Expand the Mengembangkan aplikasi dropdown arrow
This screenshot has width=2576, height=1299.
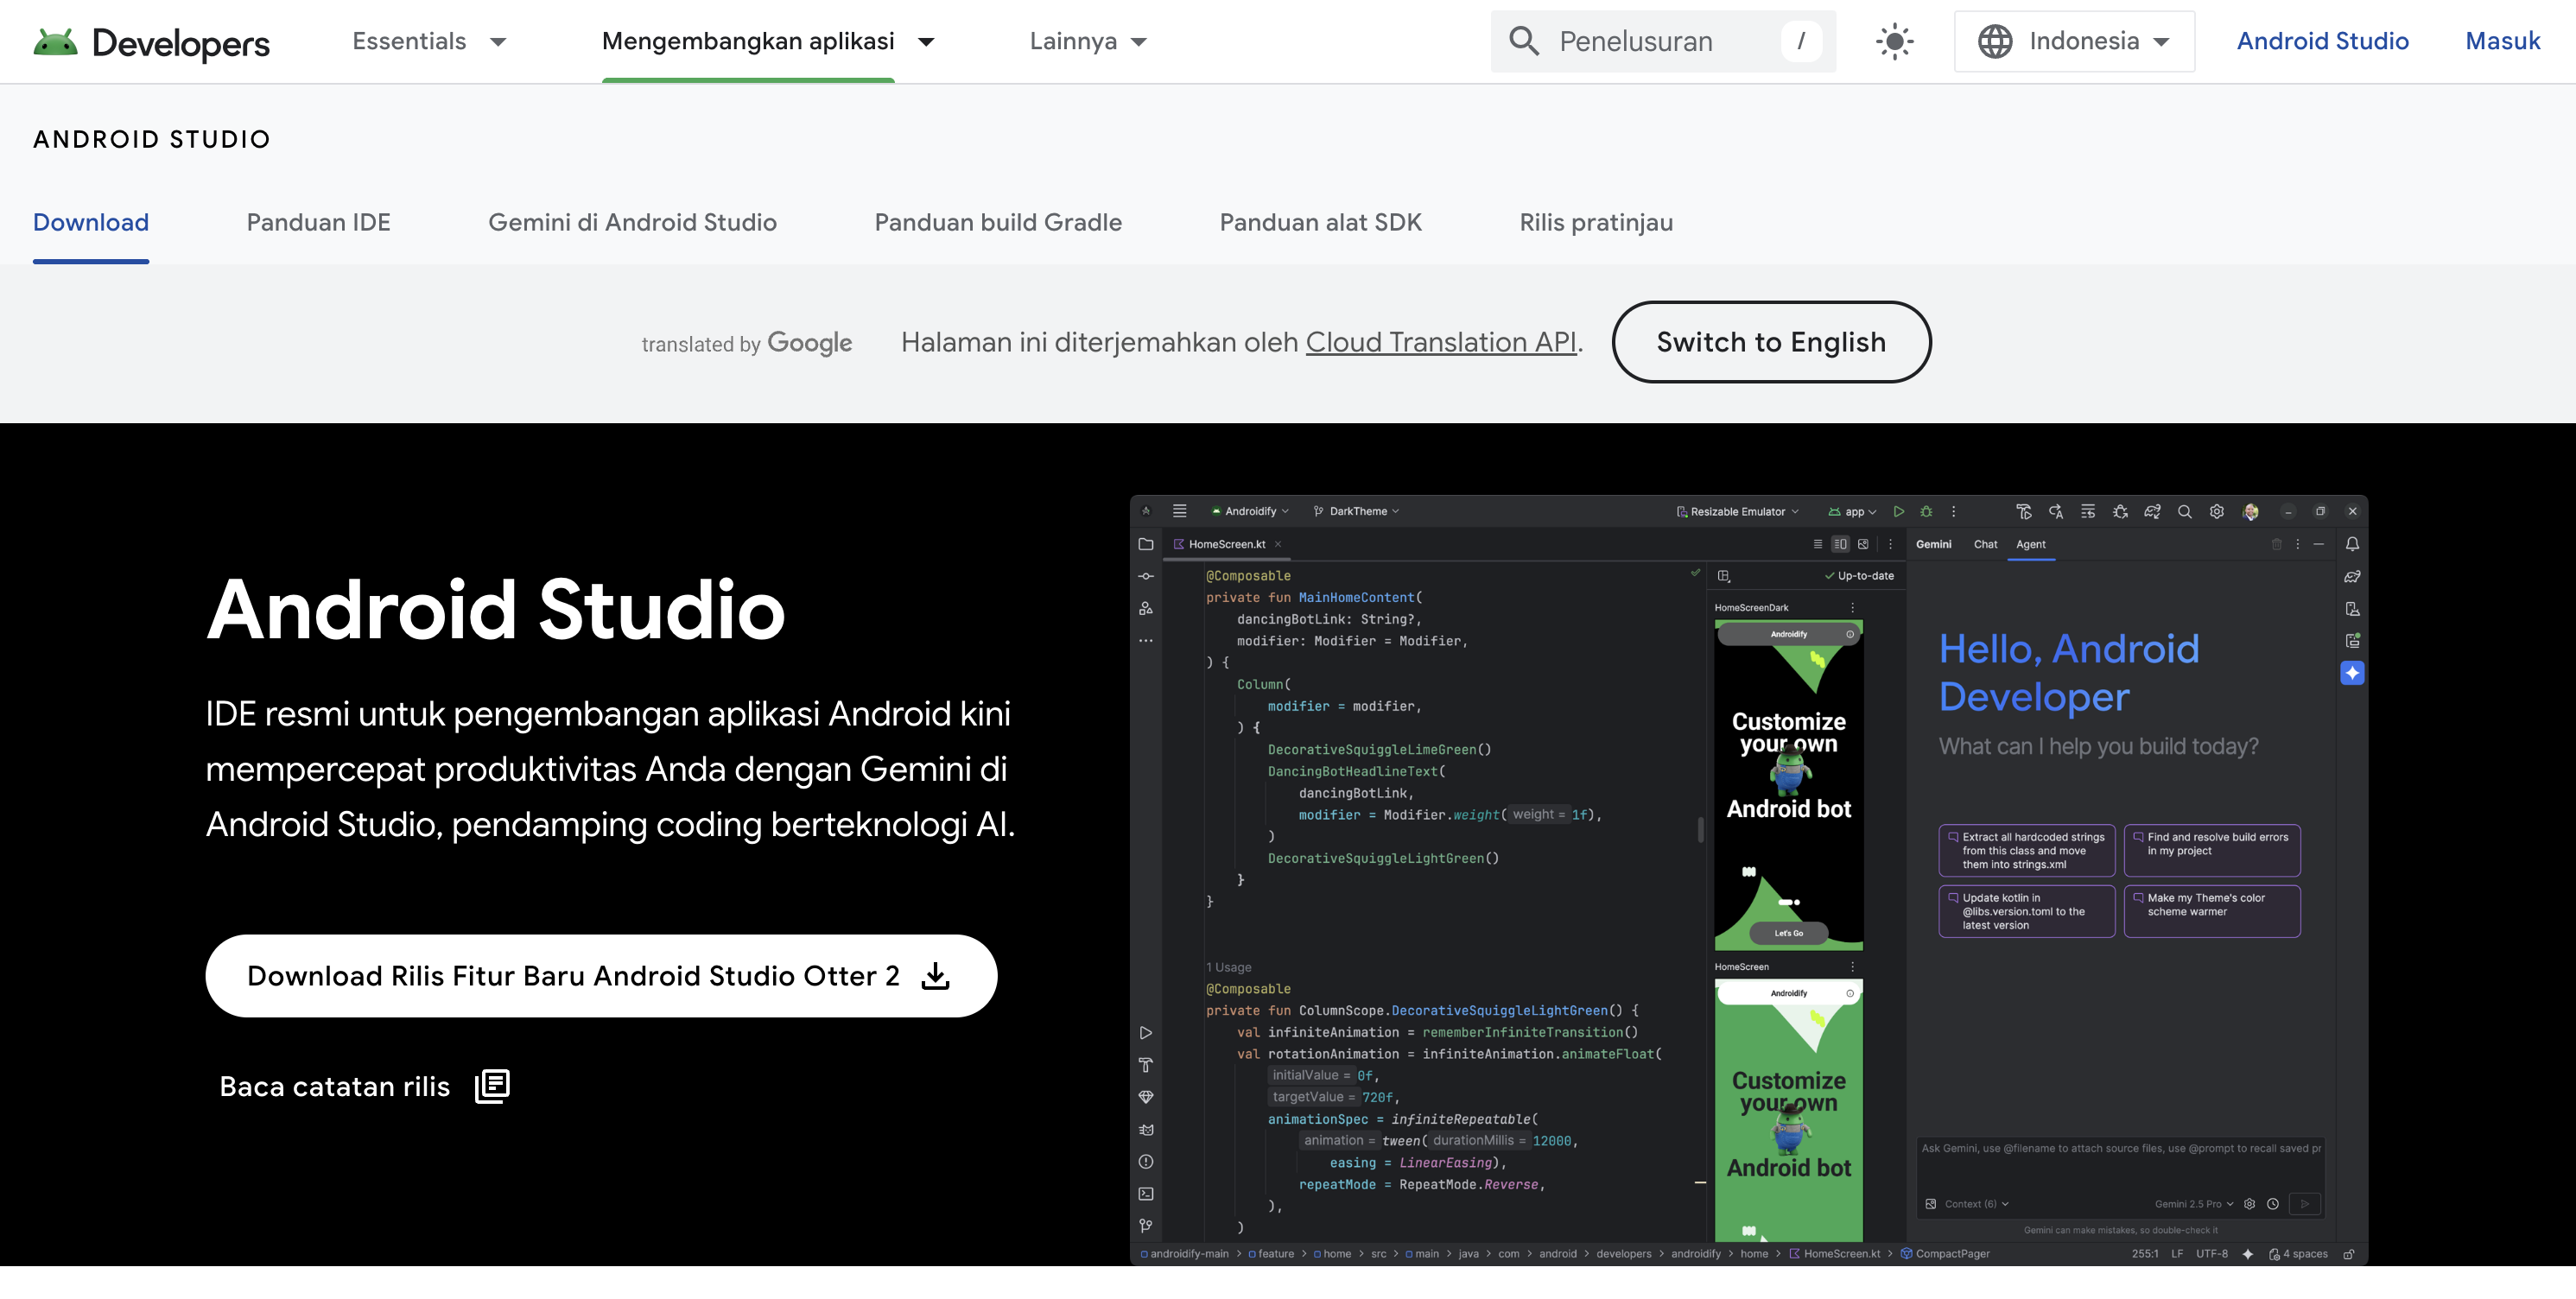point(926,42)
